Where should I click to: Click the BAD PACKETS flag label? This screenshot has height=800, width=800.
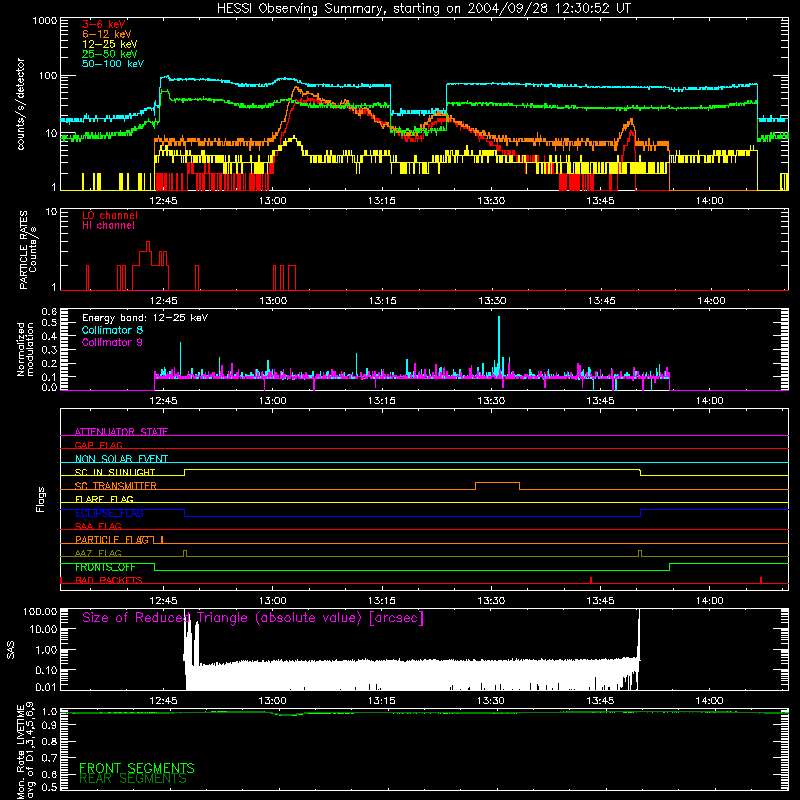(109, 580)
